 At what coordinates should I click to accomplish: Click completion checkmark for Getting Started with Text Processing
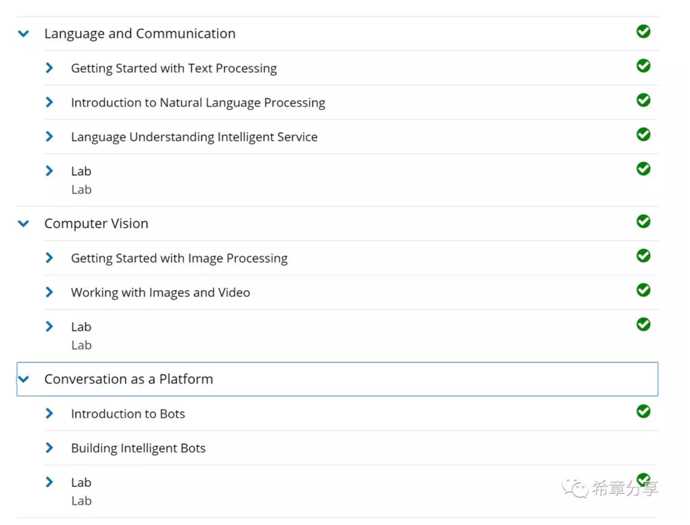(643, 66)
